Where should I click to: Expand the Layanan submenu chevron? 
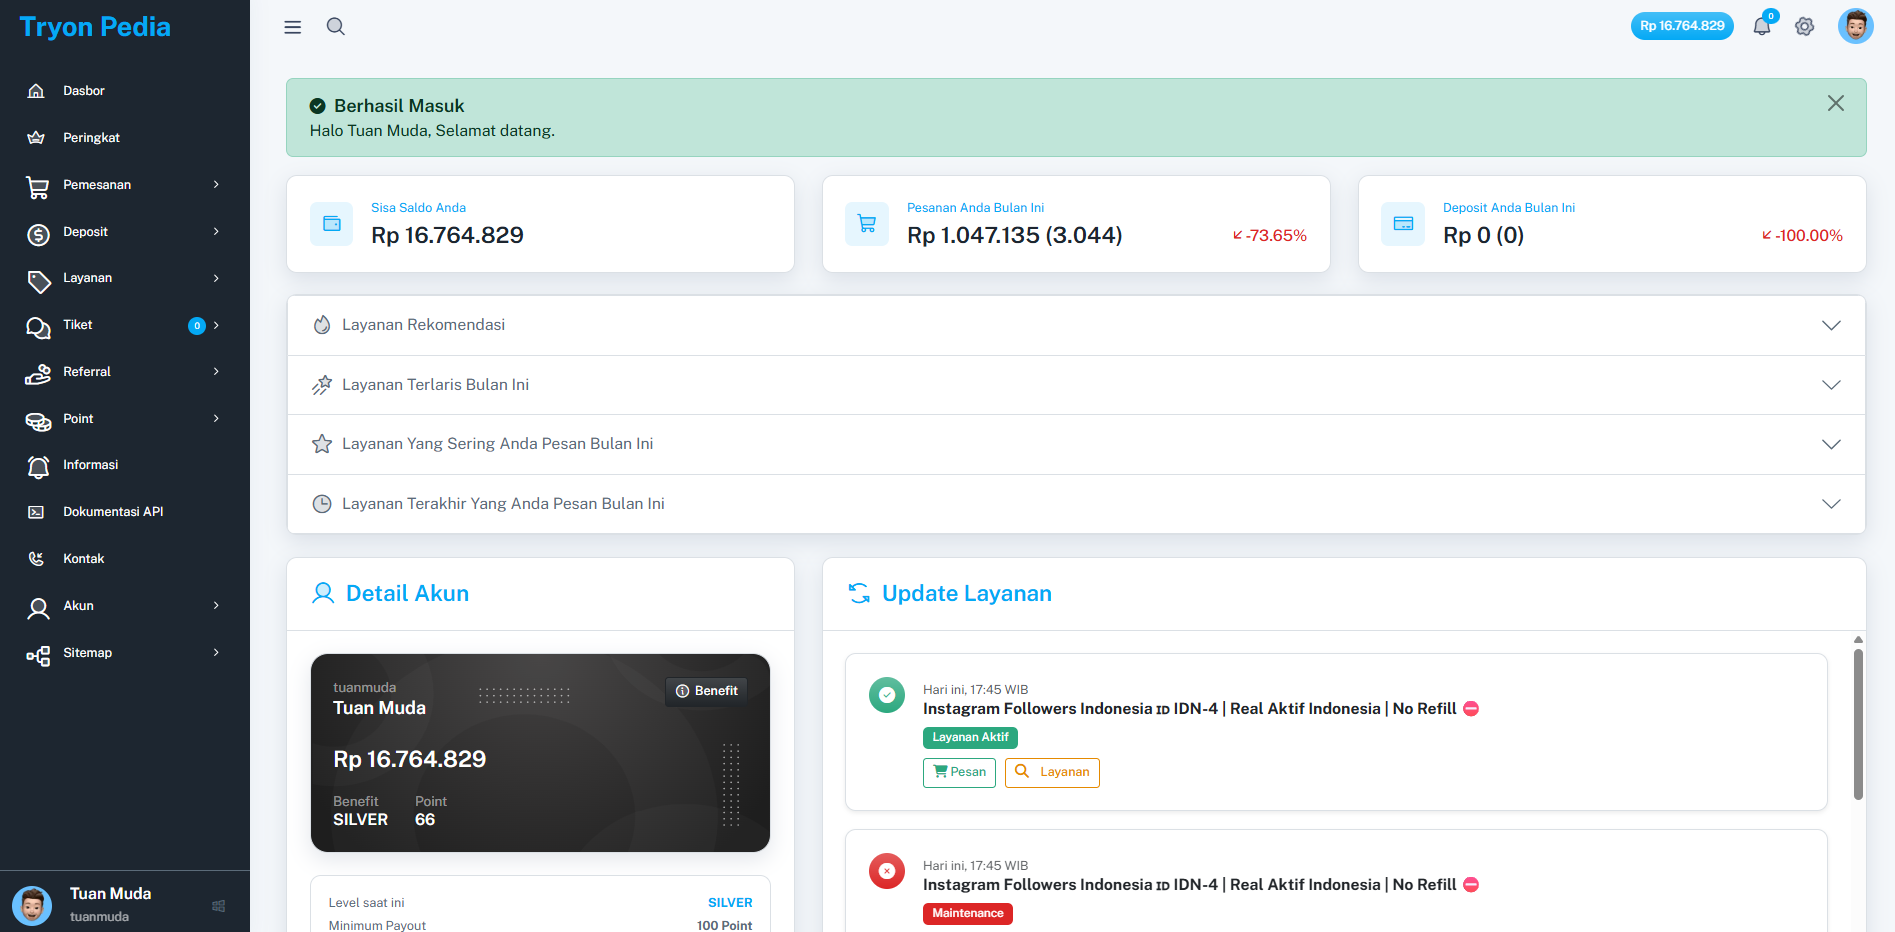216,278
